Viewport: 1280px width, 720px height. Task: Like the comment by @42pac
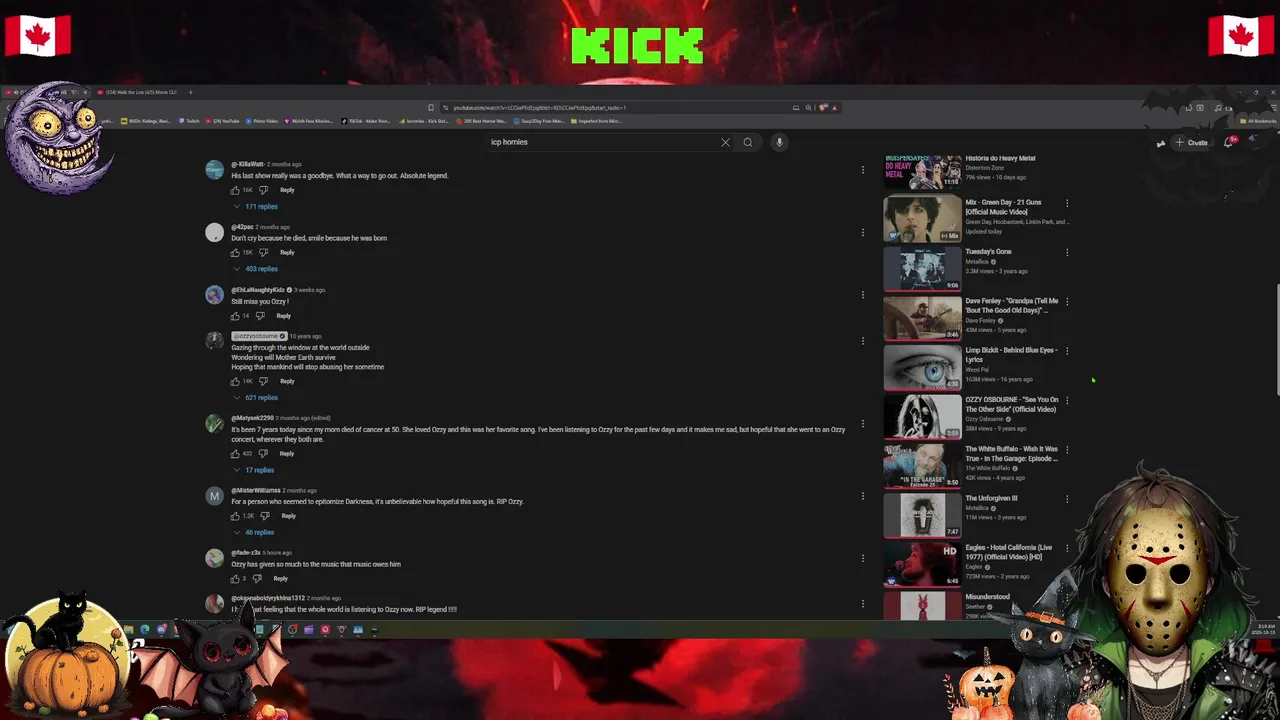[x=236, y=253]
